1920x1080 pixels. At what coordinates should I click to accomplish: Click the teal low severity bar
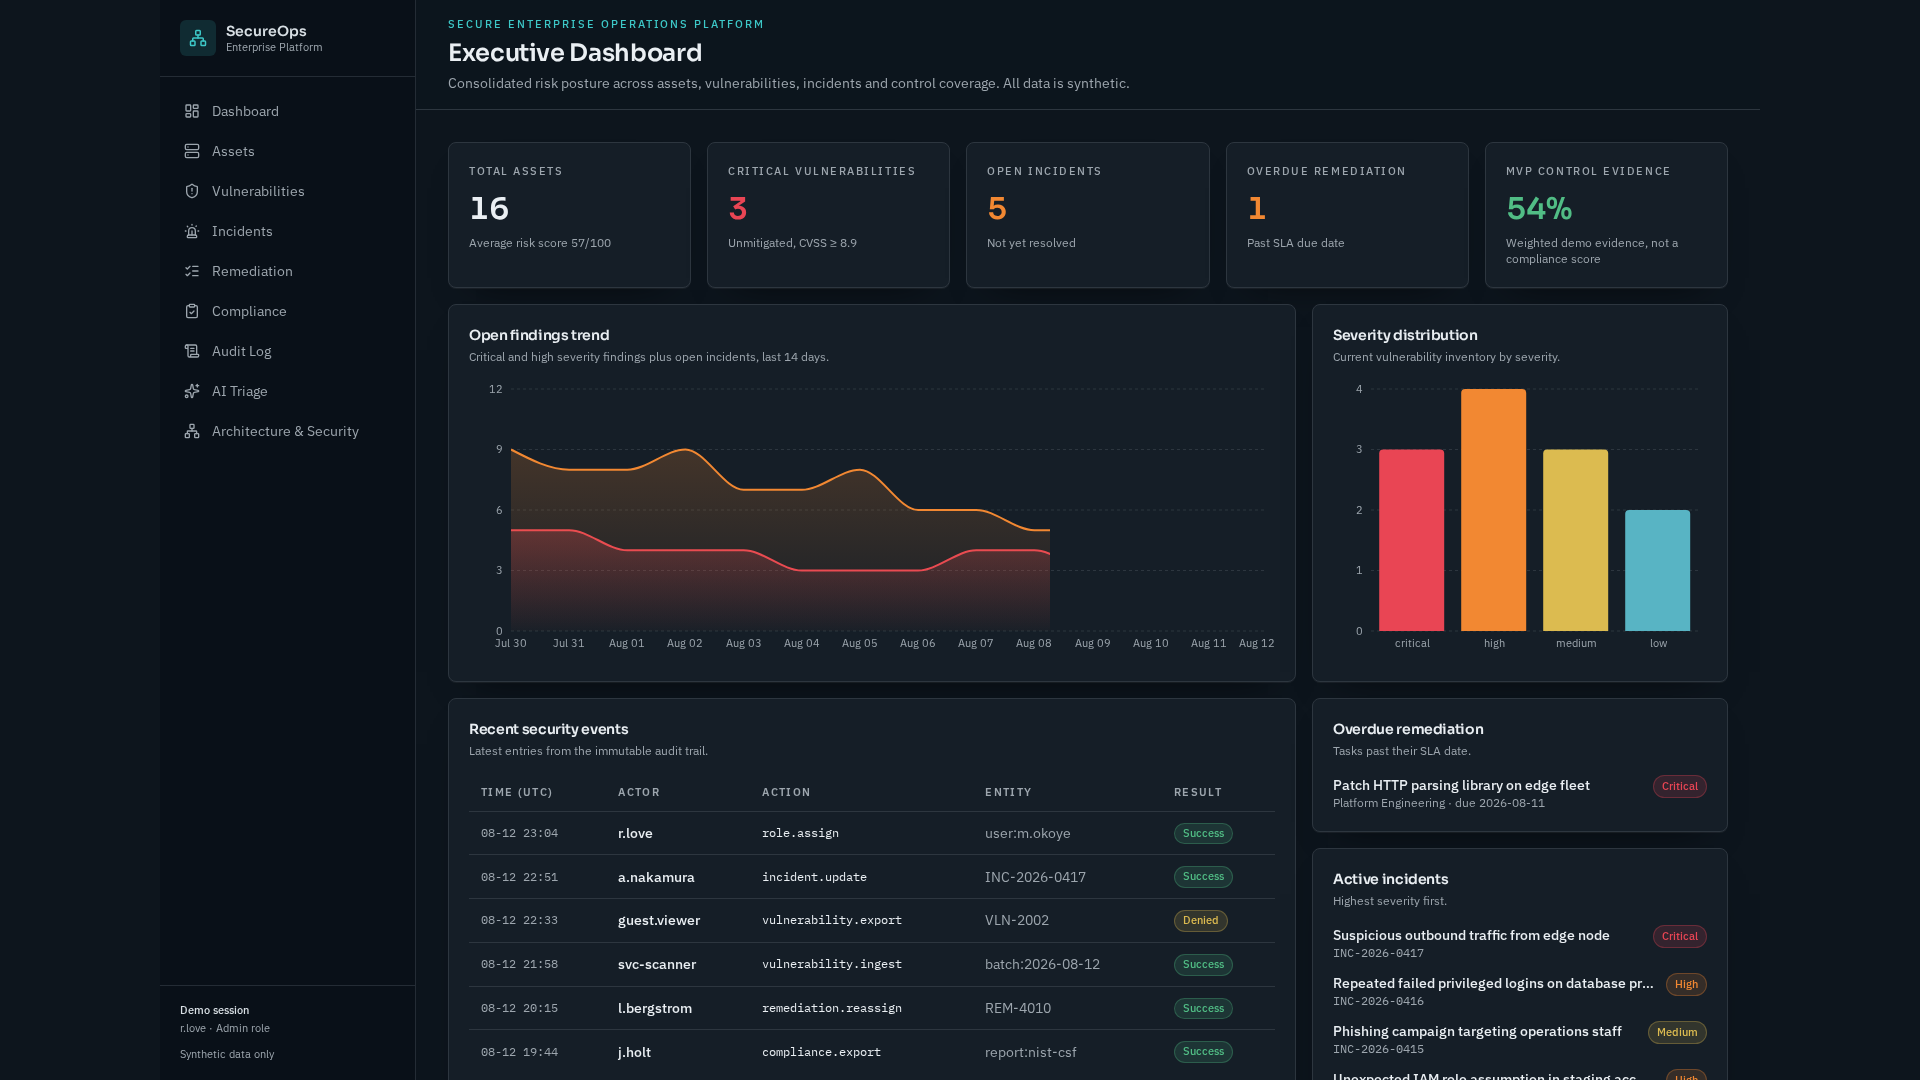[x=1657, y=570]
